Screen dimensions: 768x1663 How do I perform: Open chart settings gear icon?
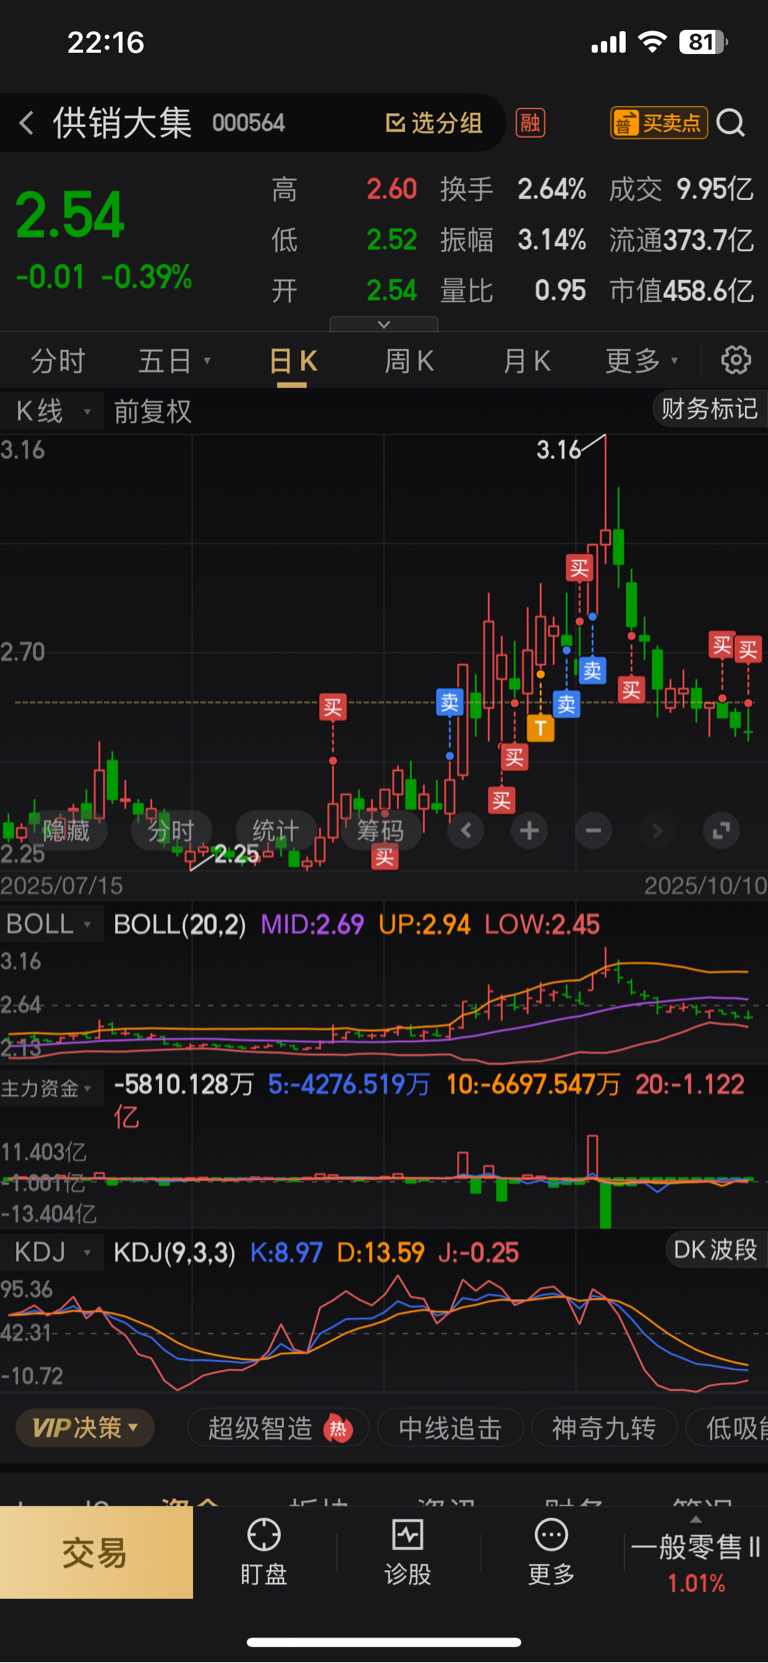tap(736, 360)
